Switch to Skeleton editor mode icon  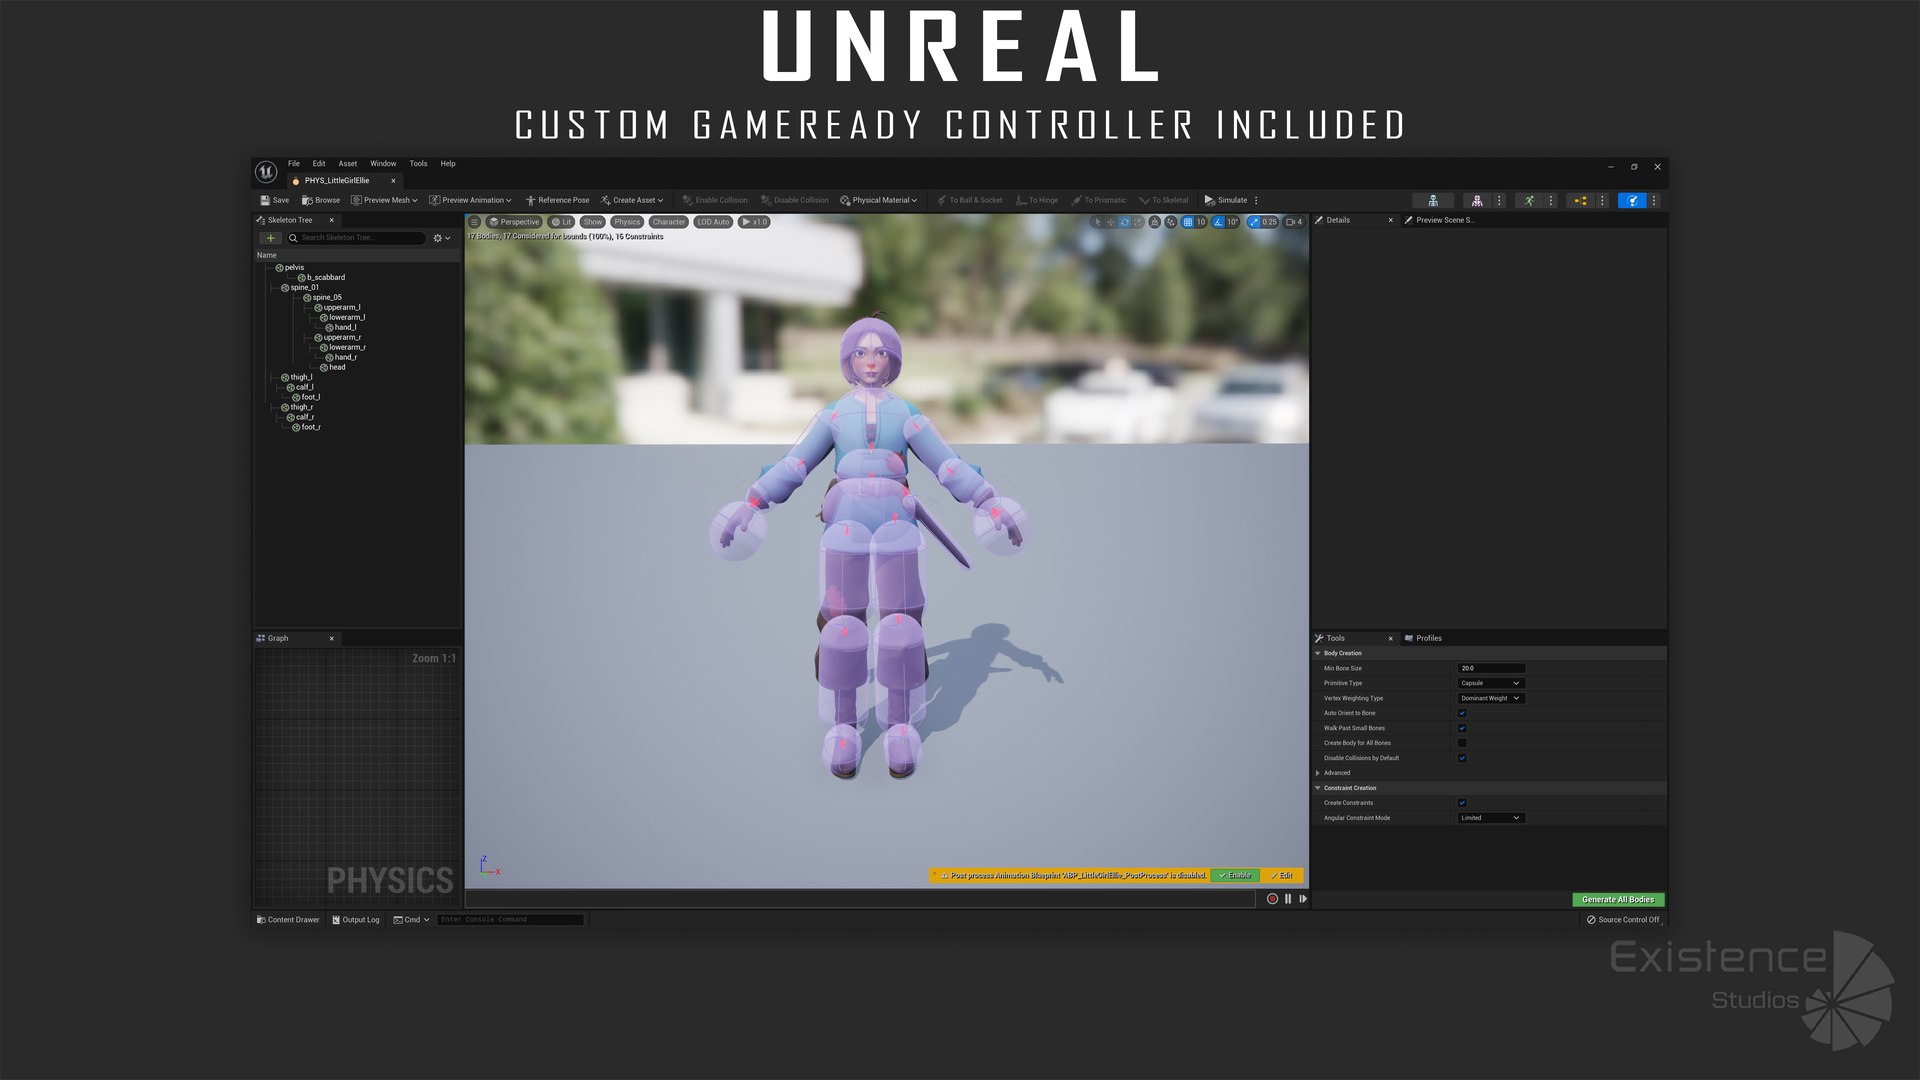tap(1433, 200)
